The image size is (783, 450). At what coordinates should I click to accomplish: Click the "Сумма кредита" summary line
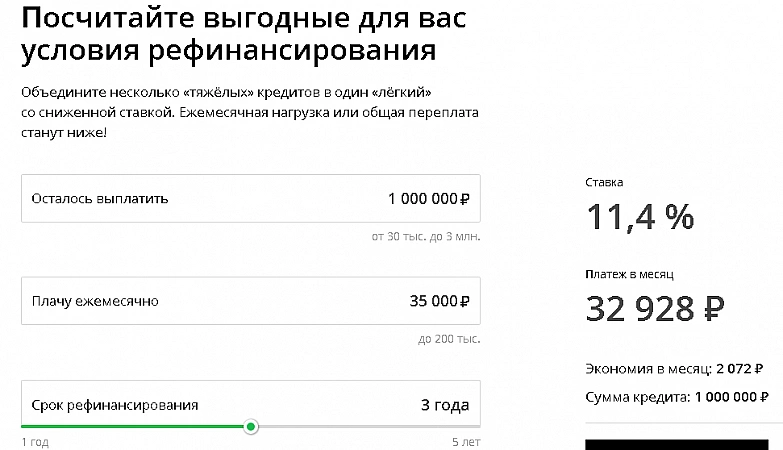676,397
